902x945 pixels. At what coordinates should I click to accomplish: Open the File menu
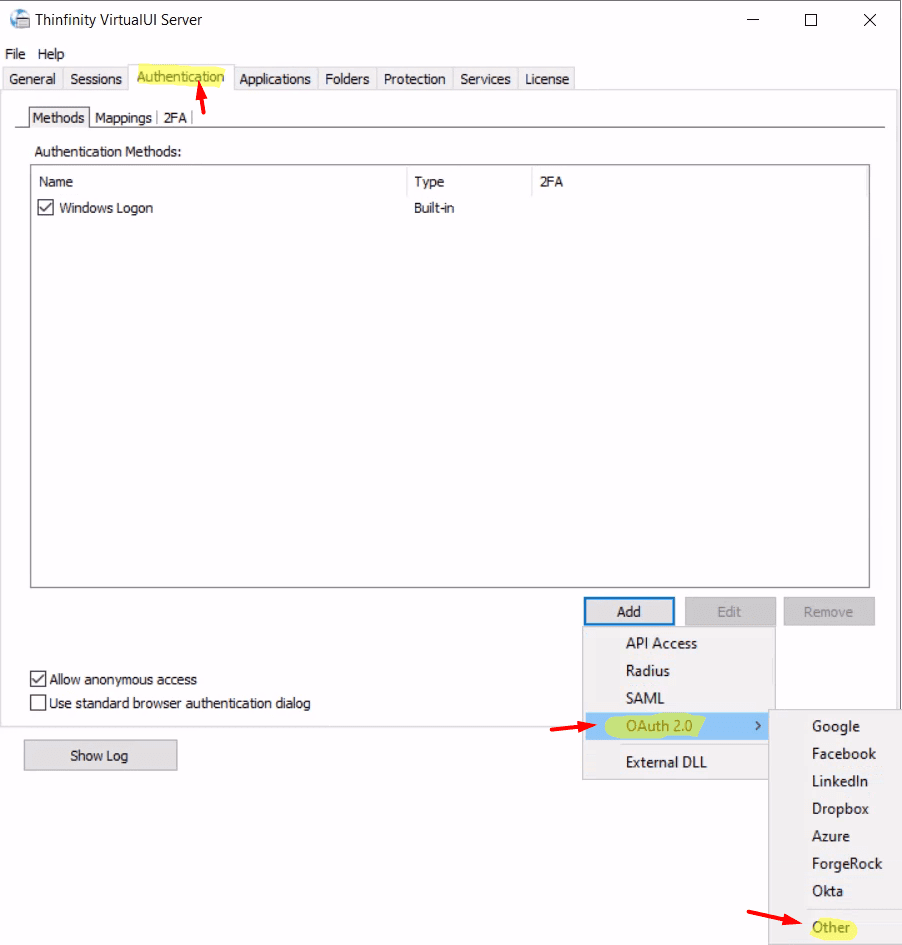[14, 53]
